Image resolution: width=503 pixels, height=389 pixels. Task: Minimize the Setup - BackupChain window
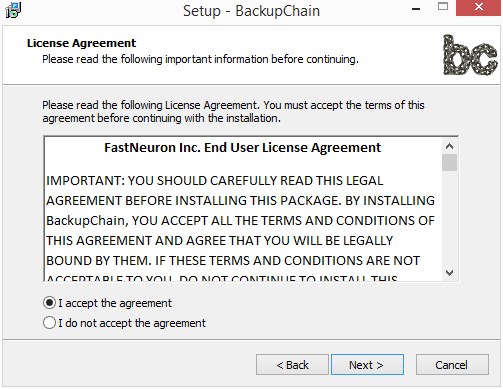click(x=416, y=9)
